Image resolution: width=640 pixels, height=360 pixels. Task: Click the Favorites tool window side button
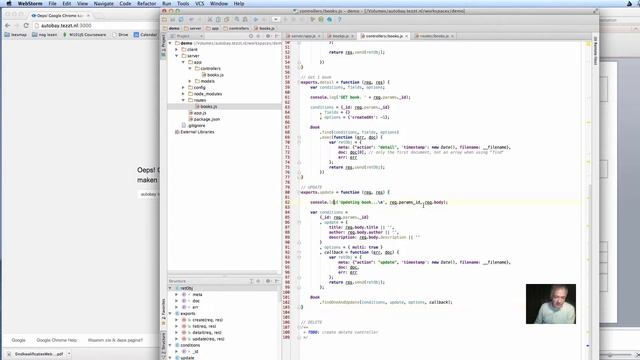[164, 312]
